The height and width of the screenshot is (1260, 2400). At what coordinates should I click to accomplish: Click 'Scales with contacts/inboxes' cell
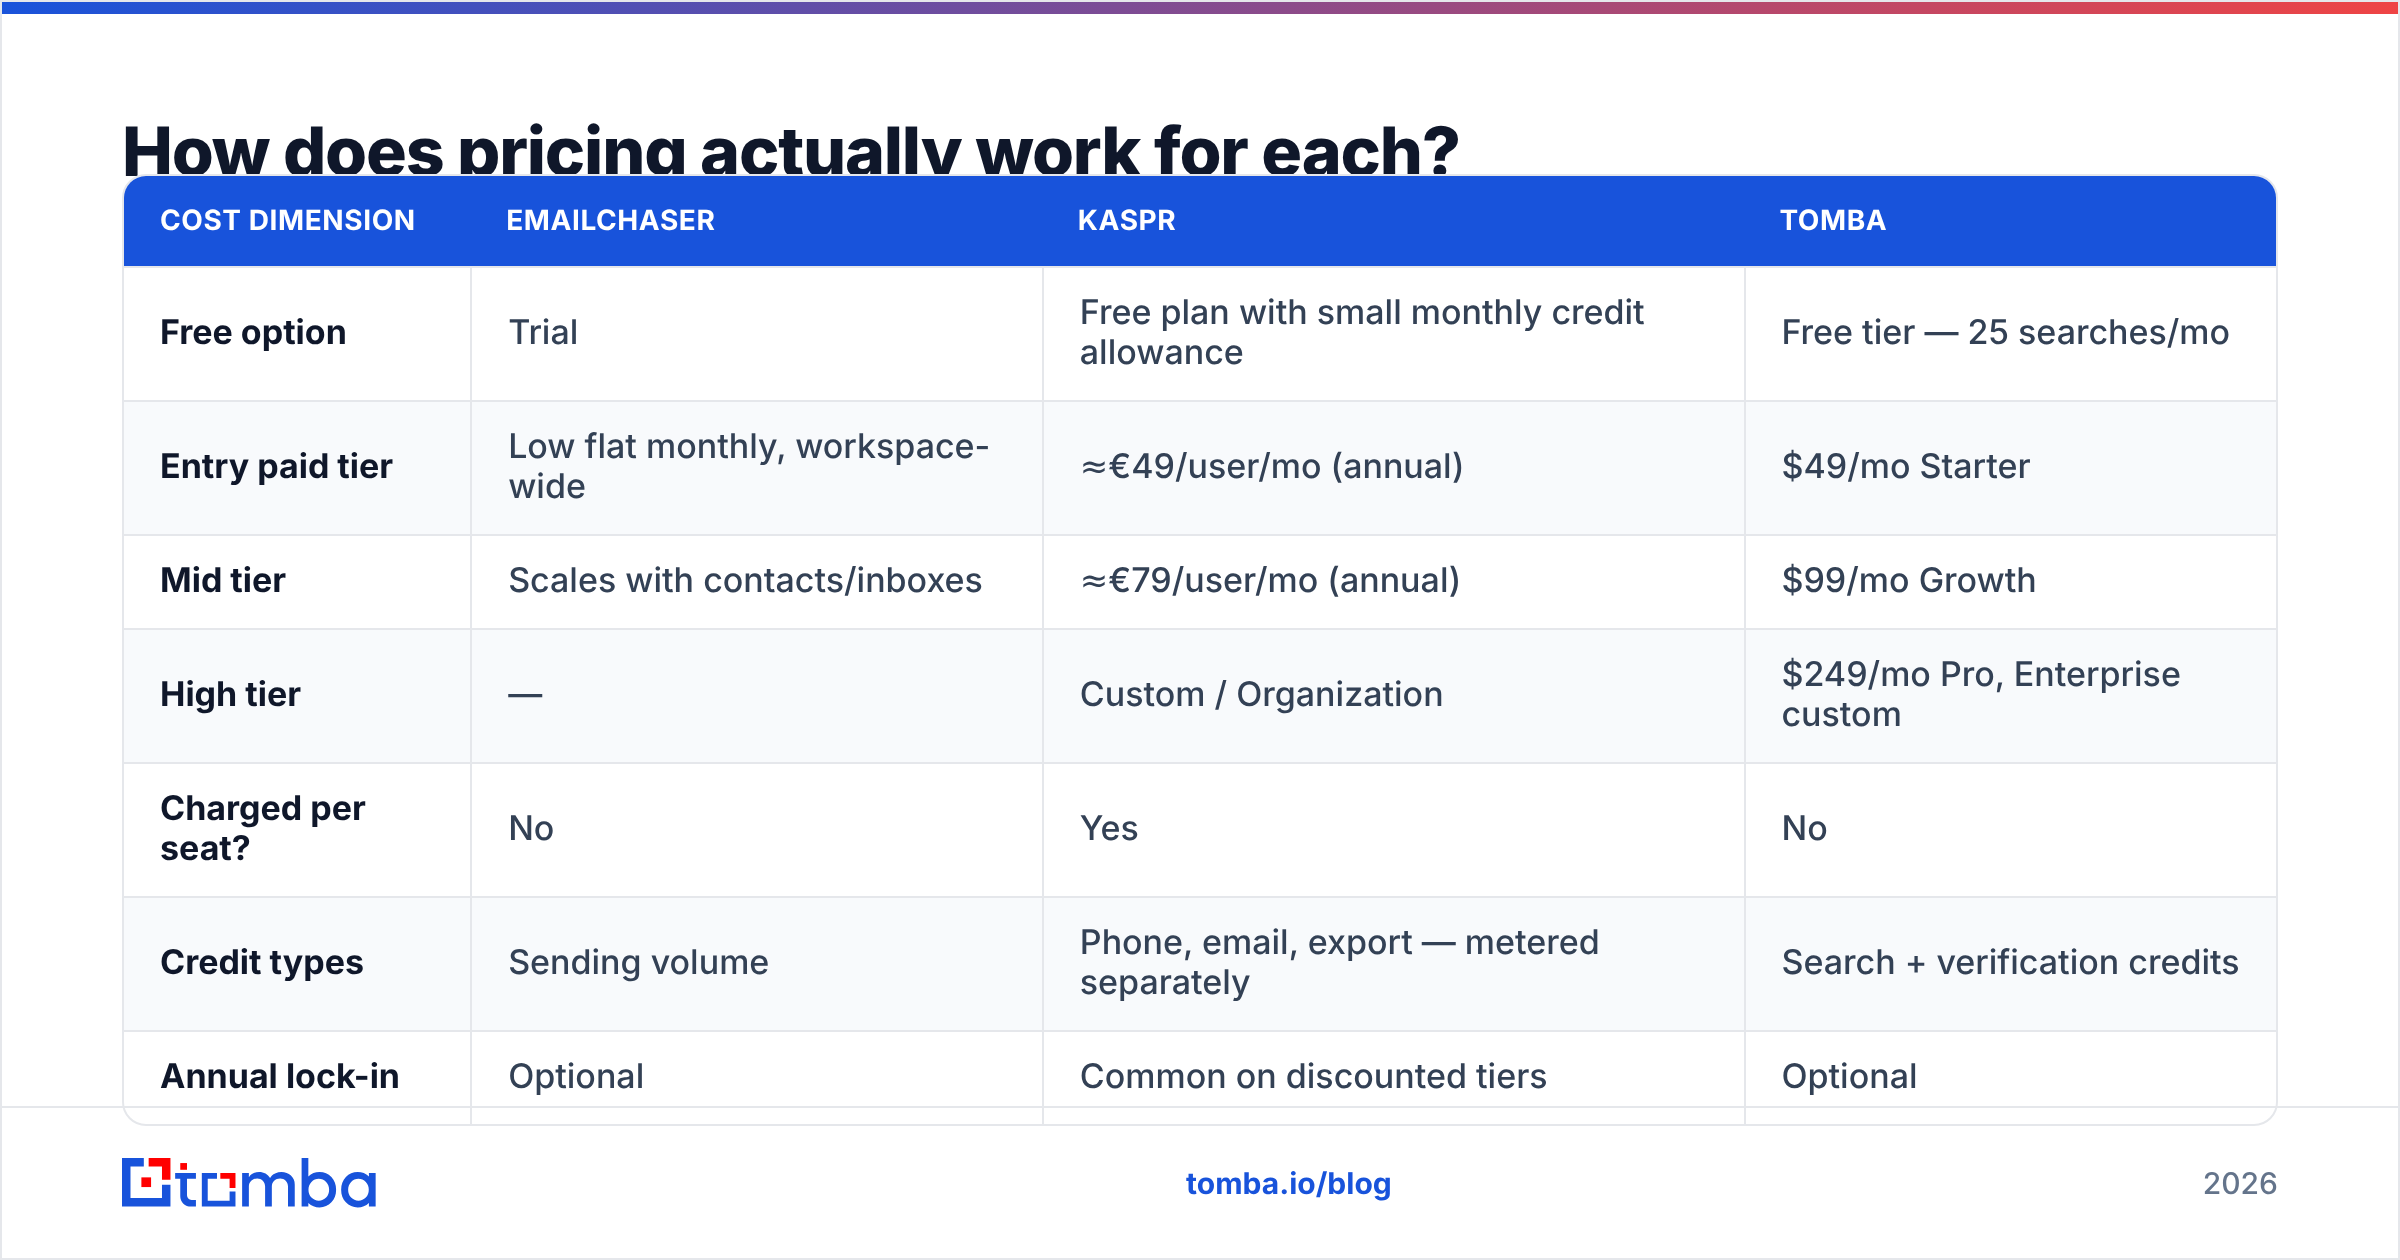pyautogui.click(x=745, y=580)
